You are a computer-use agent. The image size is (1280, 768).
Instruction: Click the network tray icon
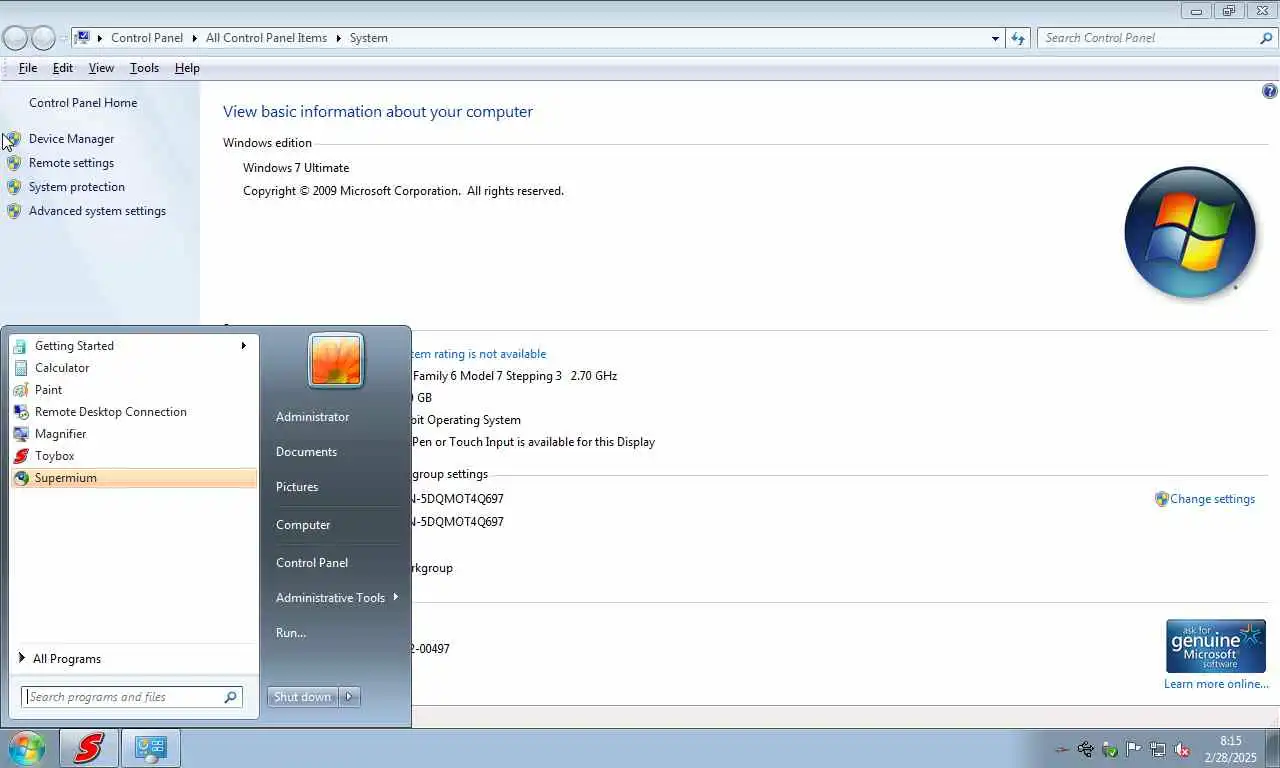pos(1157,749)
